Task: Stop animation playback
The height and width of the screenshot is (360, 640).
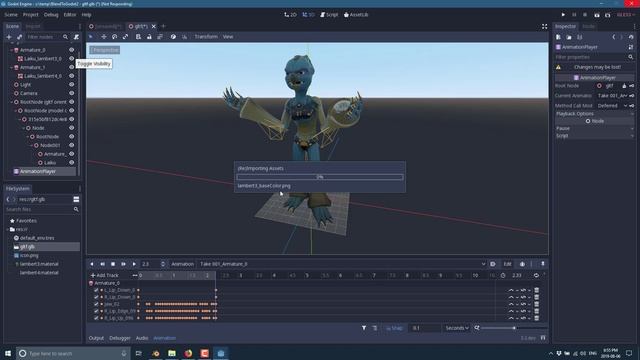Action: click(x=113, y=264)
